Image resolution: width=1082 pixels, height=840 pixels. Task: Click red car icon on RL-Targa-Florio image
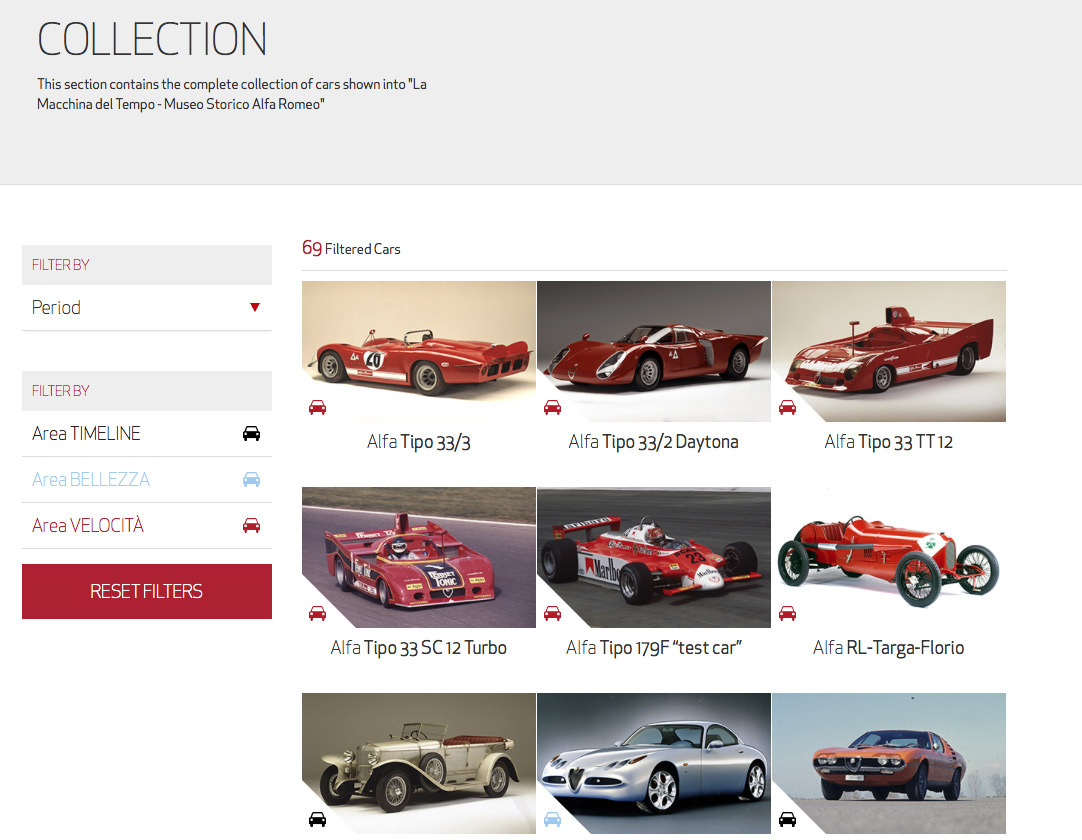tap(787, 613)
